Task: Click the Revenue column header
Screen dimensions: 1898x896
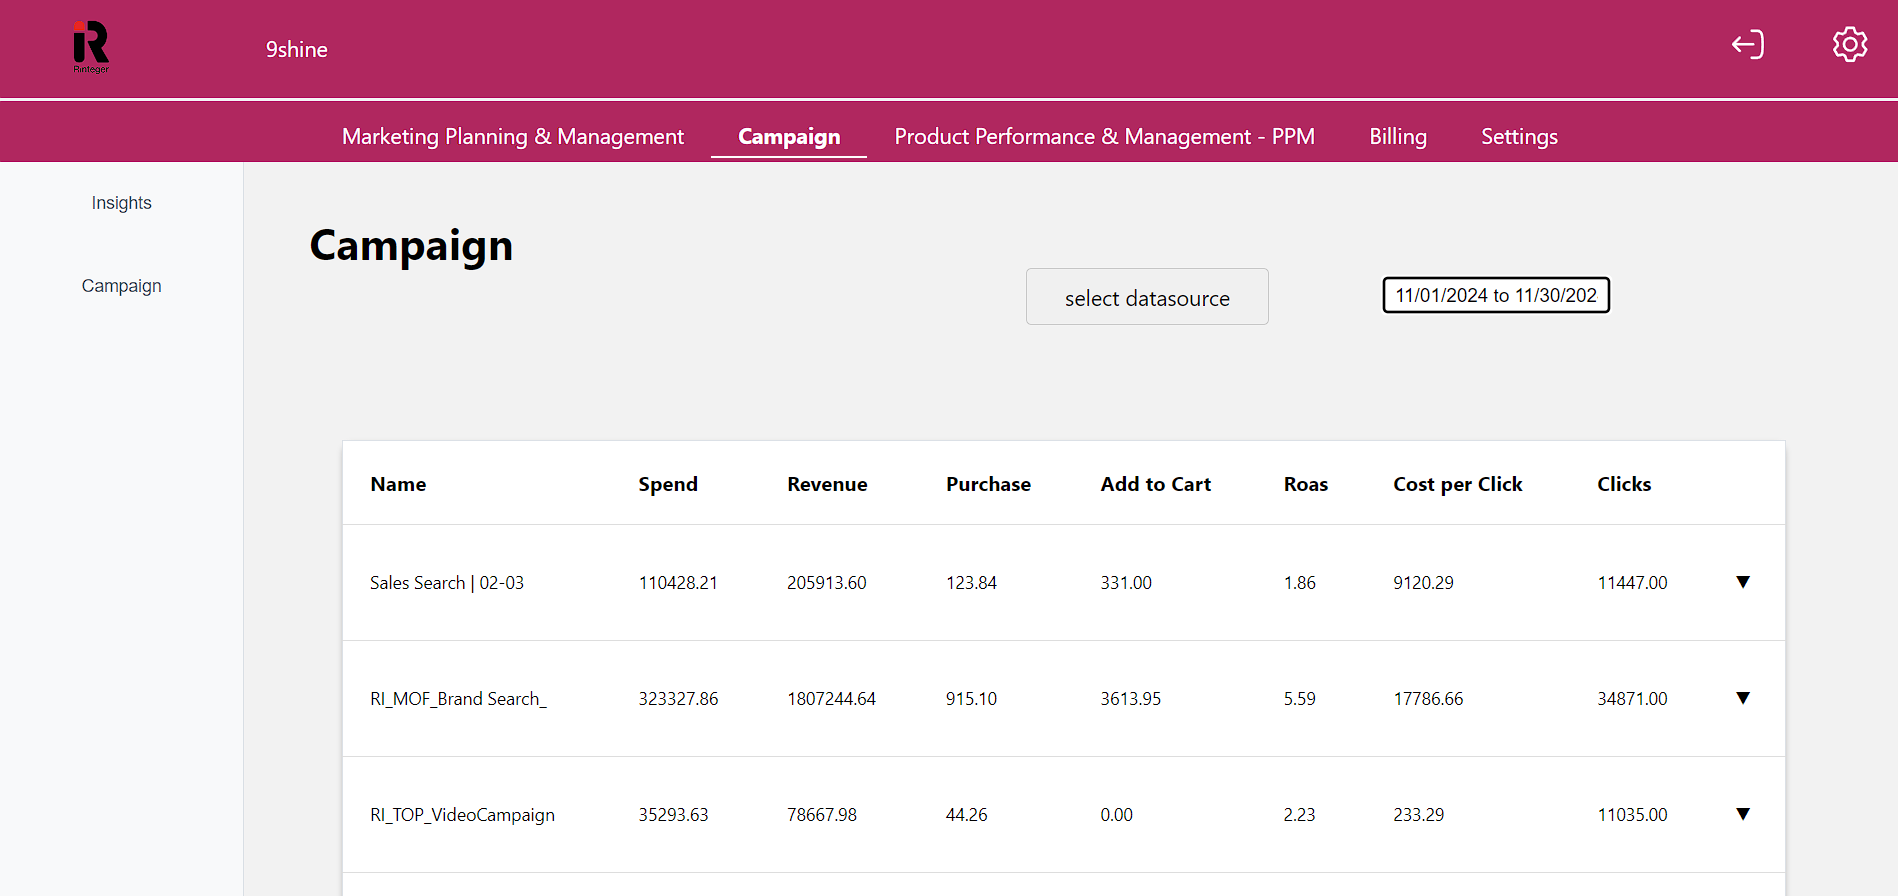Action: coord(827,484)
